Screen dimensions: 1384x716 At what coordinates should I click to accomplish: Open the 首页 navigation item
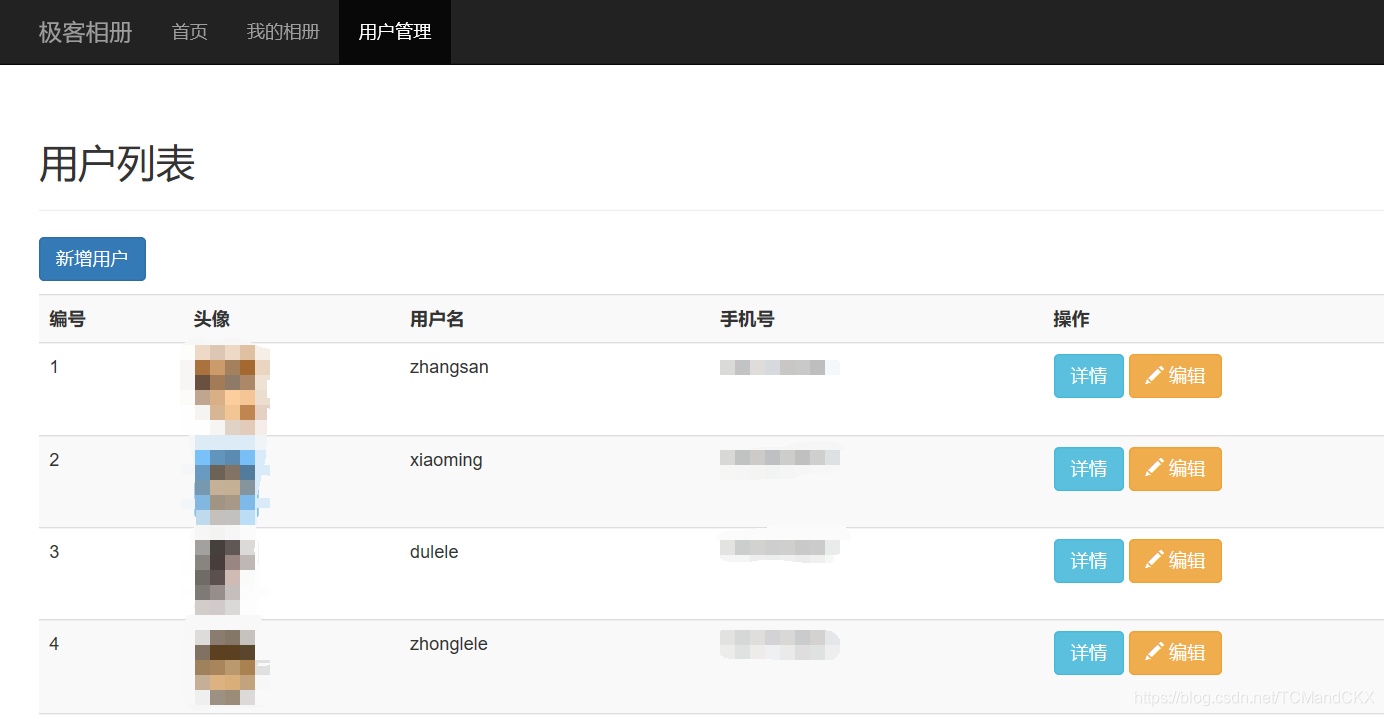pyautogui.click(x=190, y=32)
